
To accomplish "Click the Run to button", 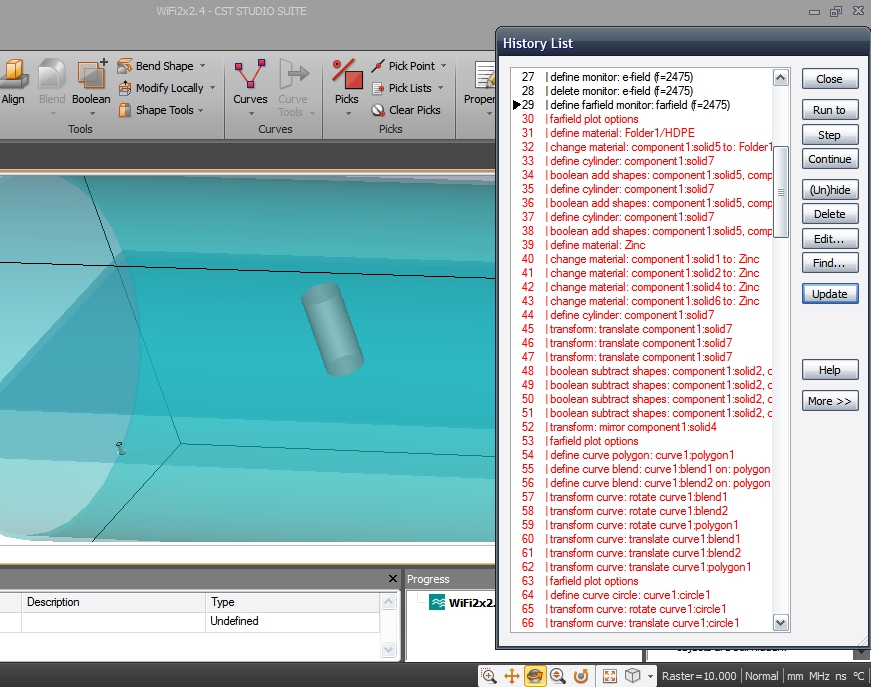I will click(x=829, y=110).
